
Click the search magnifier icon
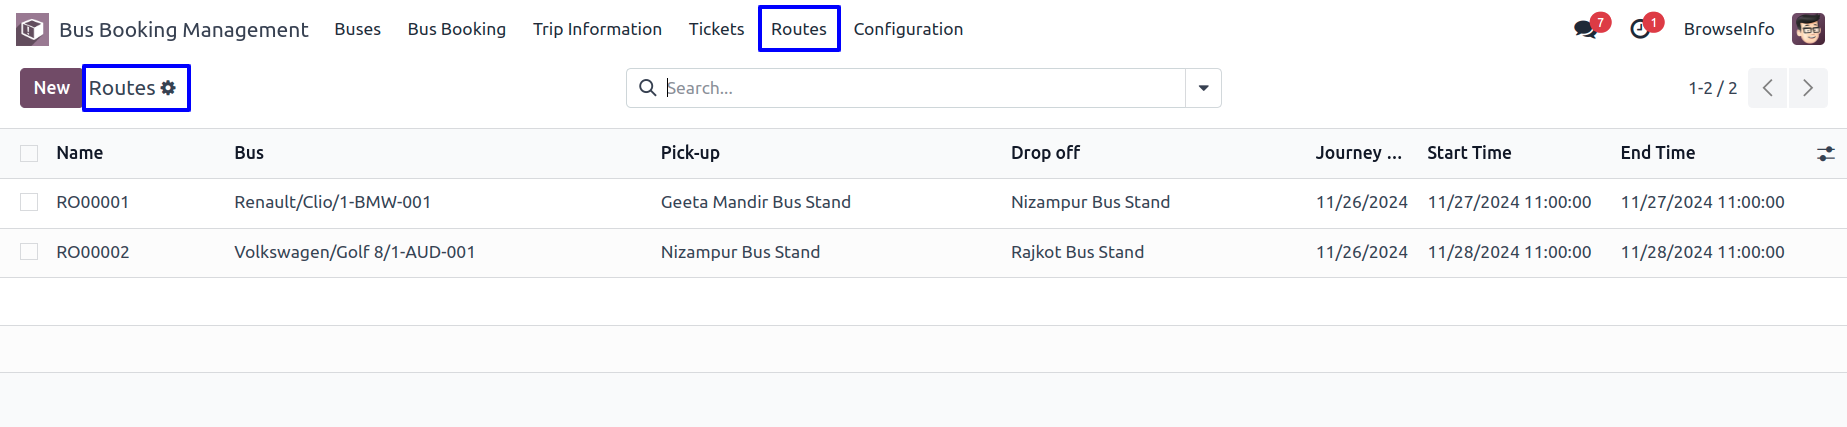648,88
